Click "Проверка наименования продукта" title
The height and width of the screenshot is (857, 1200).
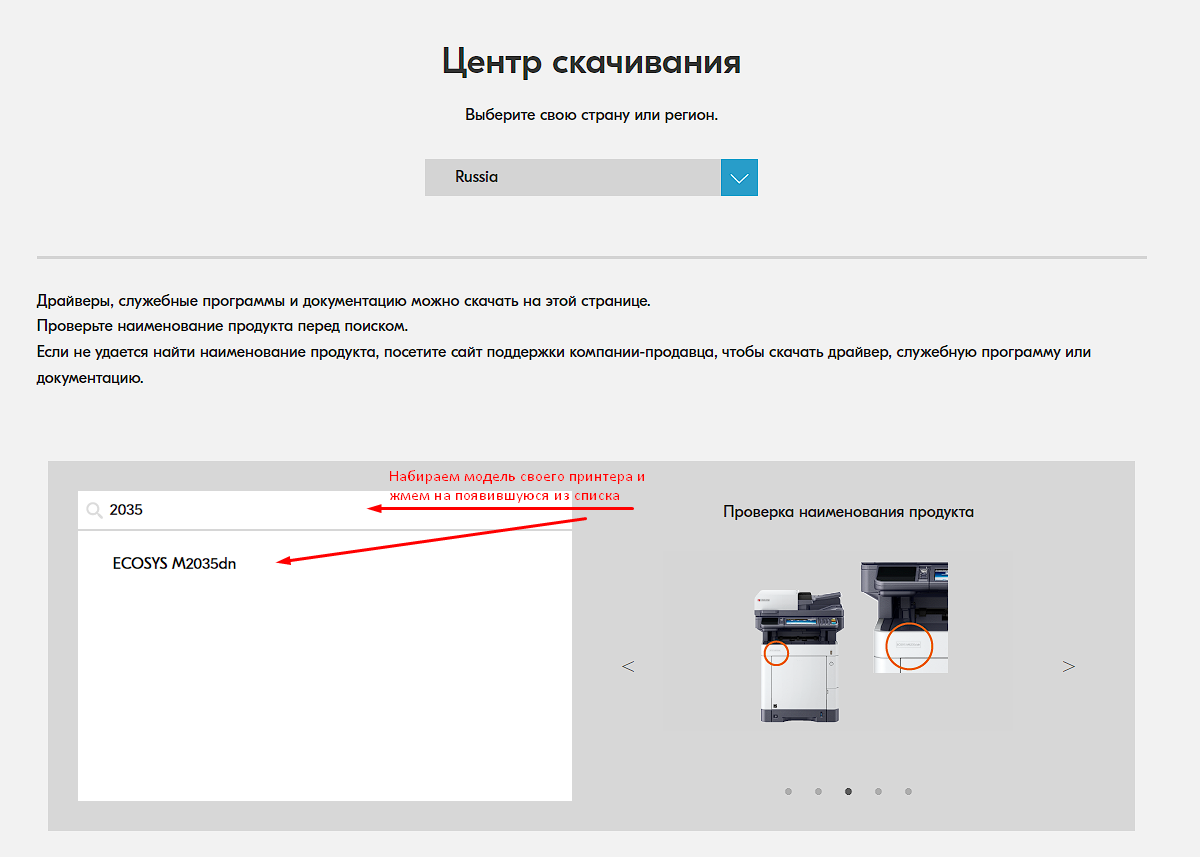point(848,512)
